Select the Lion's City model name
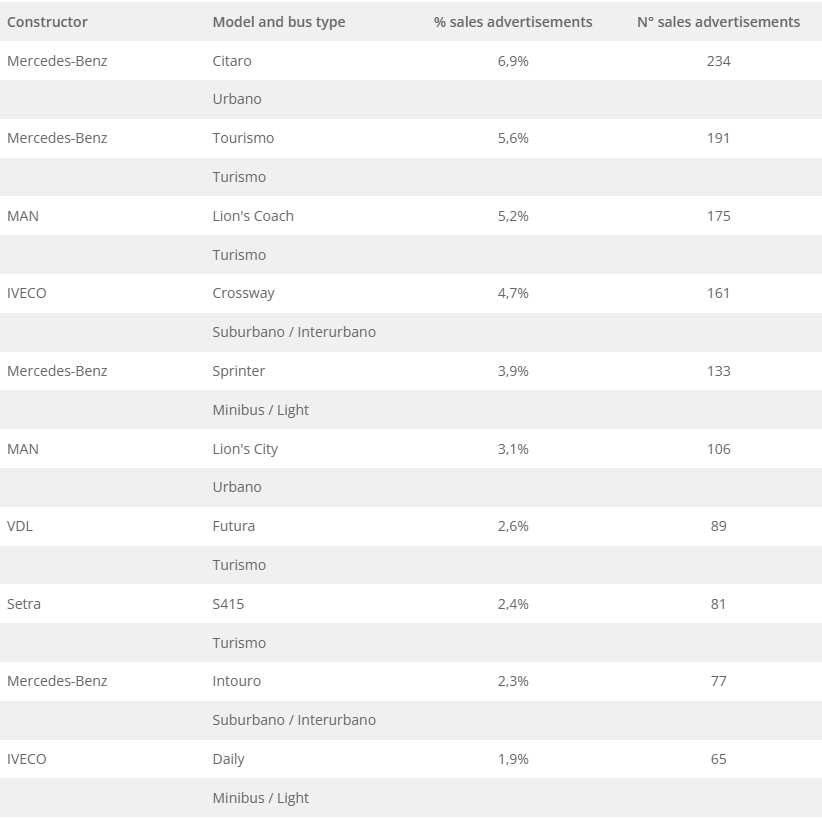The height and width of the screenshot is (818, 822). (x=245, y=449)
